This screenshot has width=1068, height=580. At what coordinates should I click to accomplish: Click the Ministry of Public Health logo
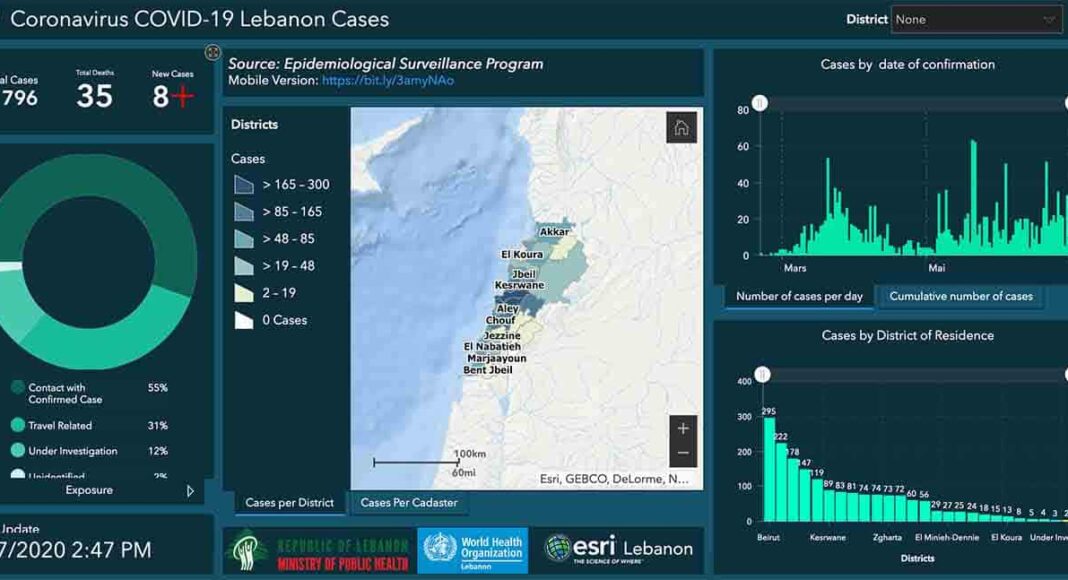tap(319, 551)
